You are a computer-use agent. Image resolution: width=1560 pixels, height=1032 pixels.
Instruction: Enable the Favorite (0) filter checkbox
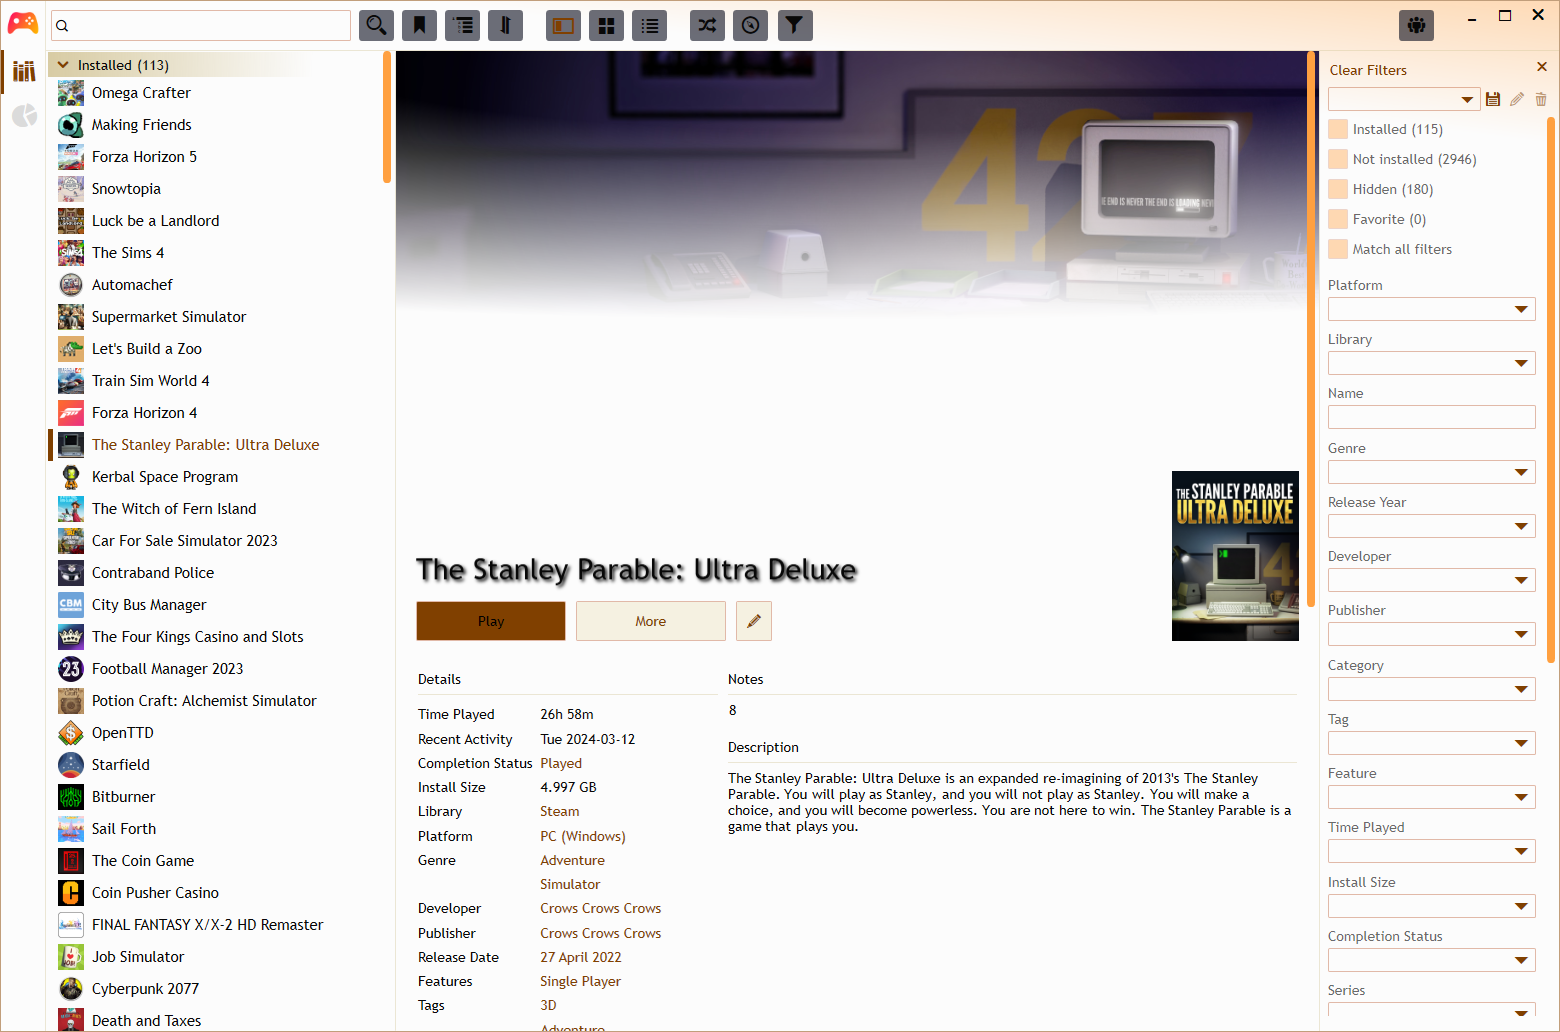(x=1338, y=219)
